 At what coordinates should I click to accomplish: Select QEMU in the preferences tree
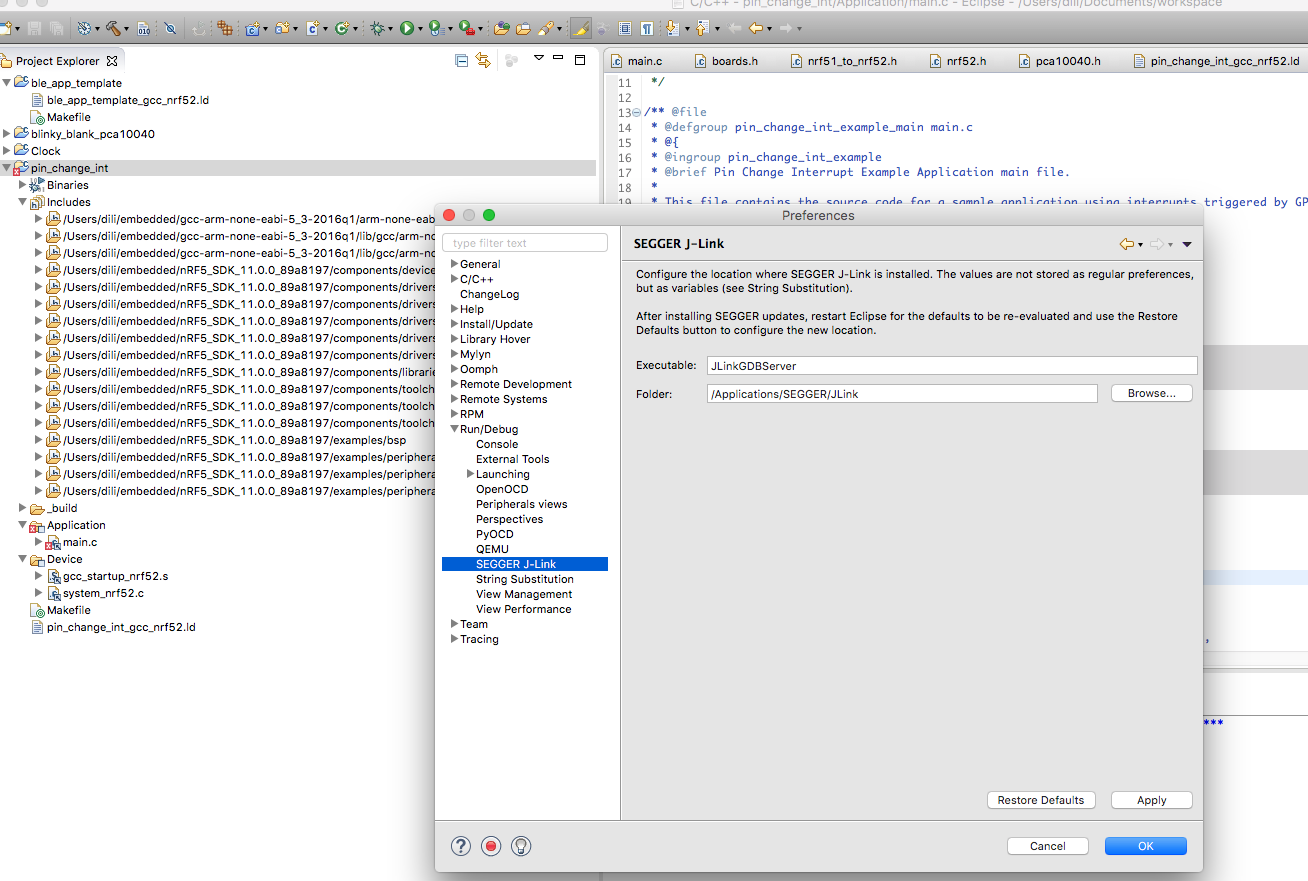click(x=492, y=549)
